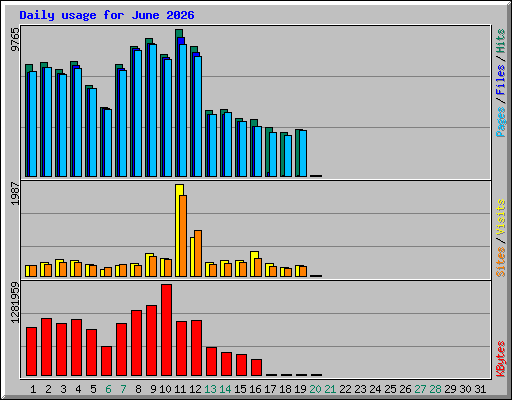Click day label 29 on the axis
512x400 pixels.
450,389
